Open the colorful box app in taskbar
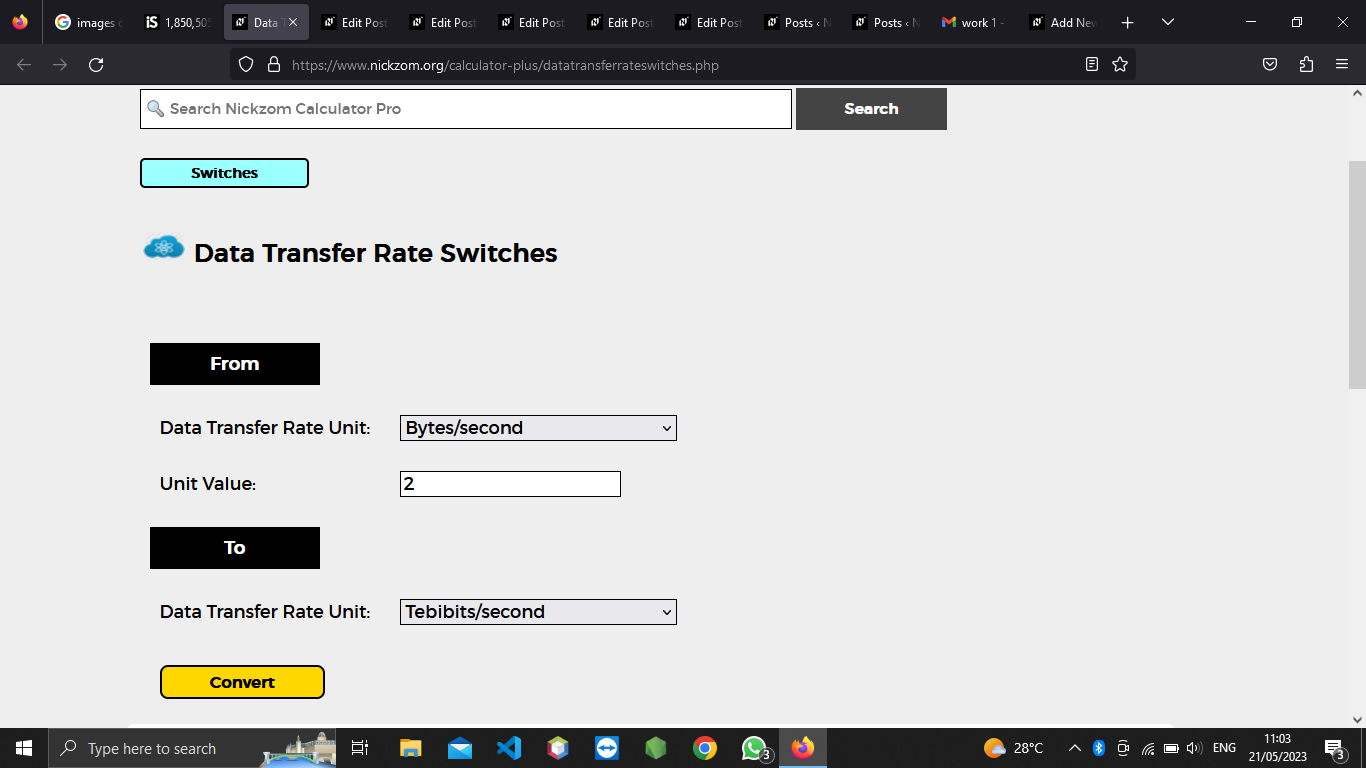This screenshot has height=768, width=1366. tap(558, 748)
